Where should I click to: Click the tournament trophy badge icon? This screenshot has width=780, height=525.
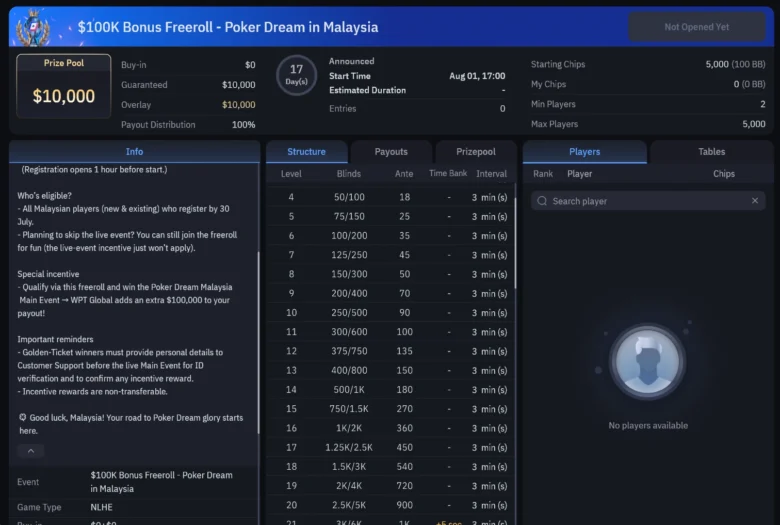pyautogui.click(x=33, y=27)
